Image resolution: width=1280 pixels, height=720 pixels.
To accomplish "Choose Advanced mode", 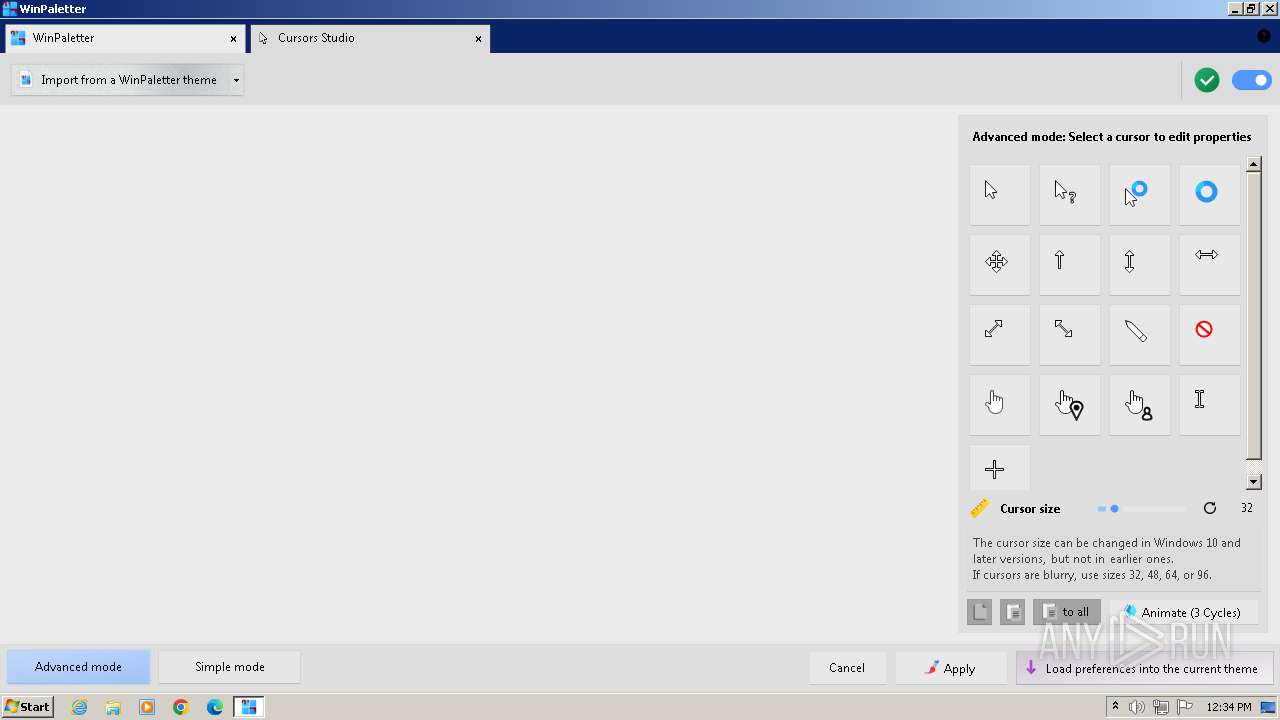I will click(78, 667).
